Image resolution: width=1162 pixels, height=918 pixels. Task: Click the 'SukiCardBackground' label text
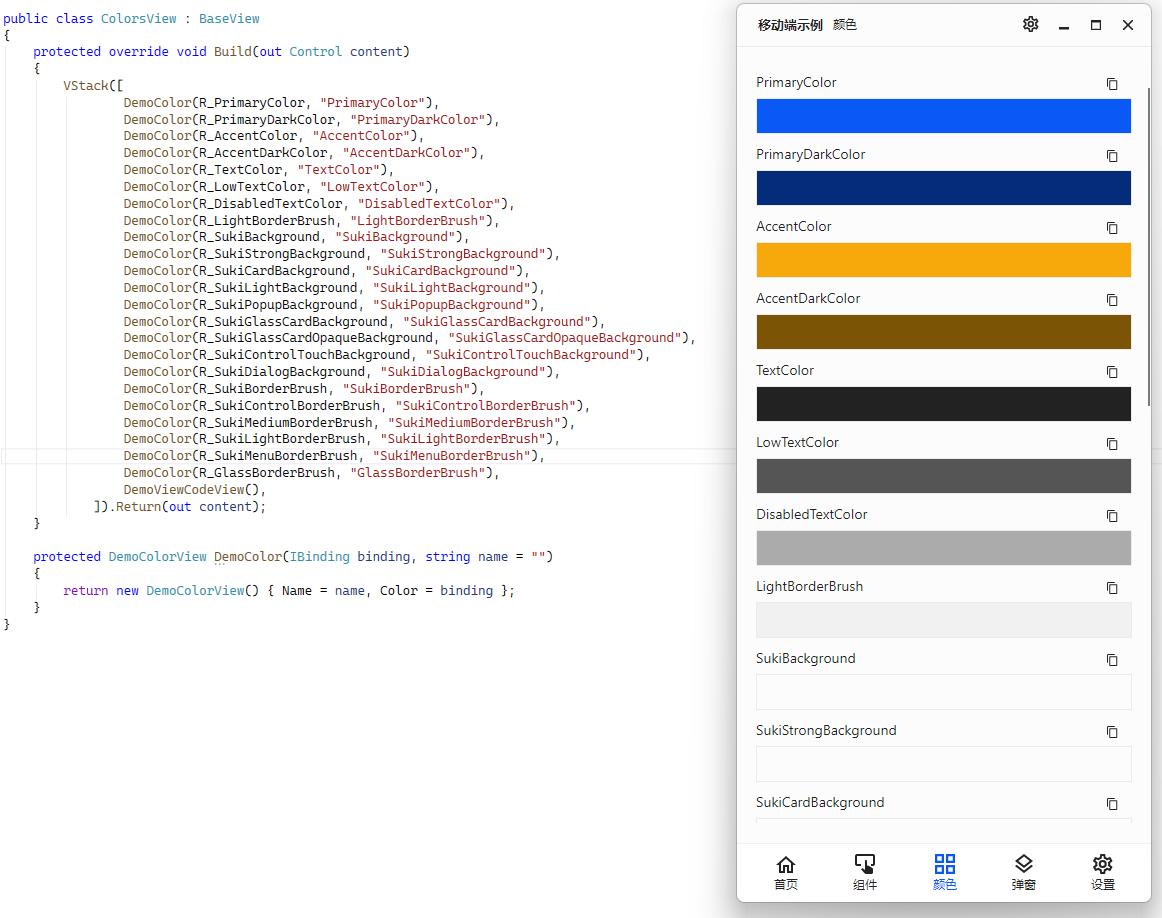(820, 802)
